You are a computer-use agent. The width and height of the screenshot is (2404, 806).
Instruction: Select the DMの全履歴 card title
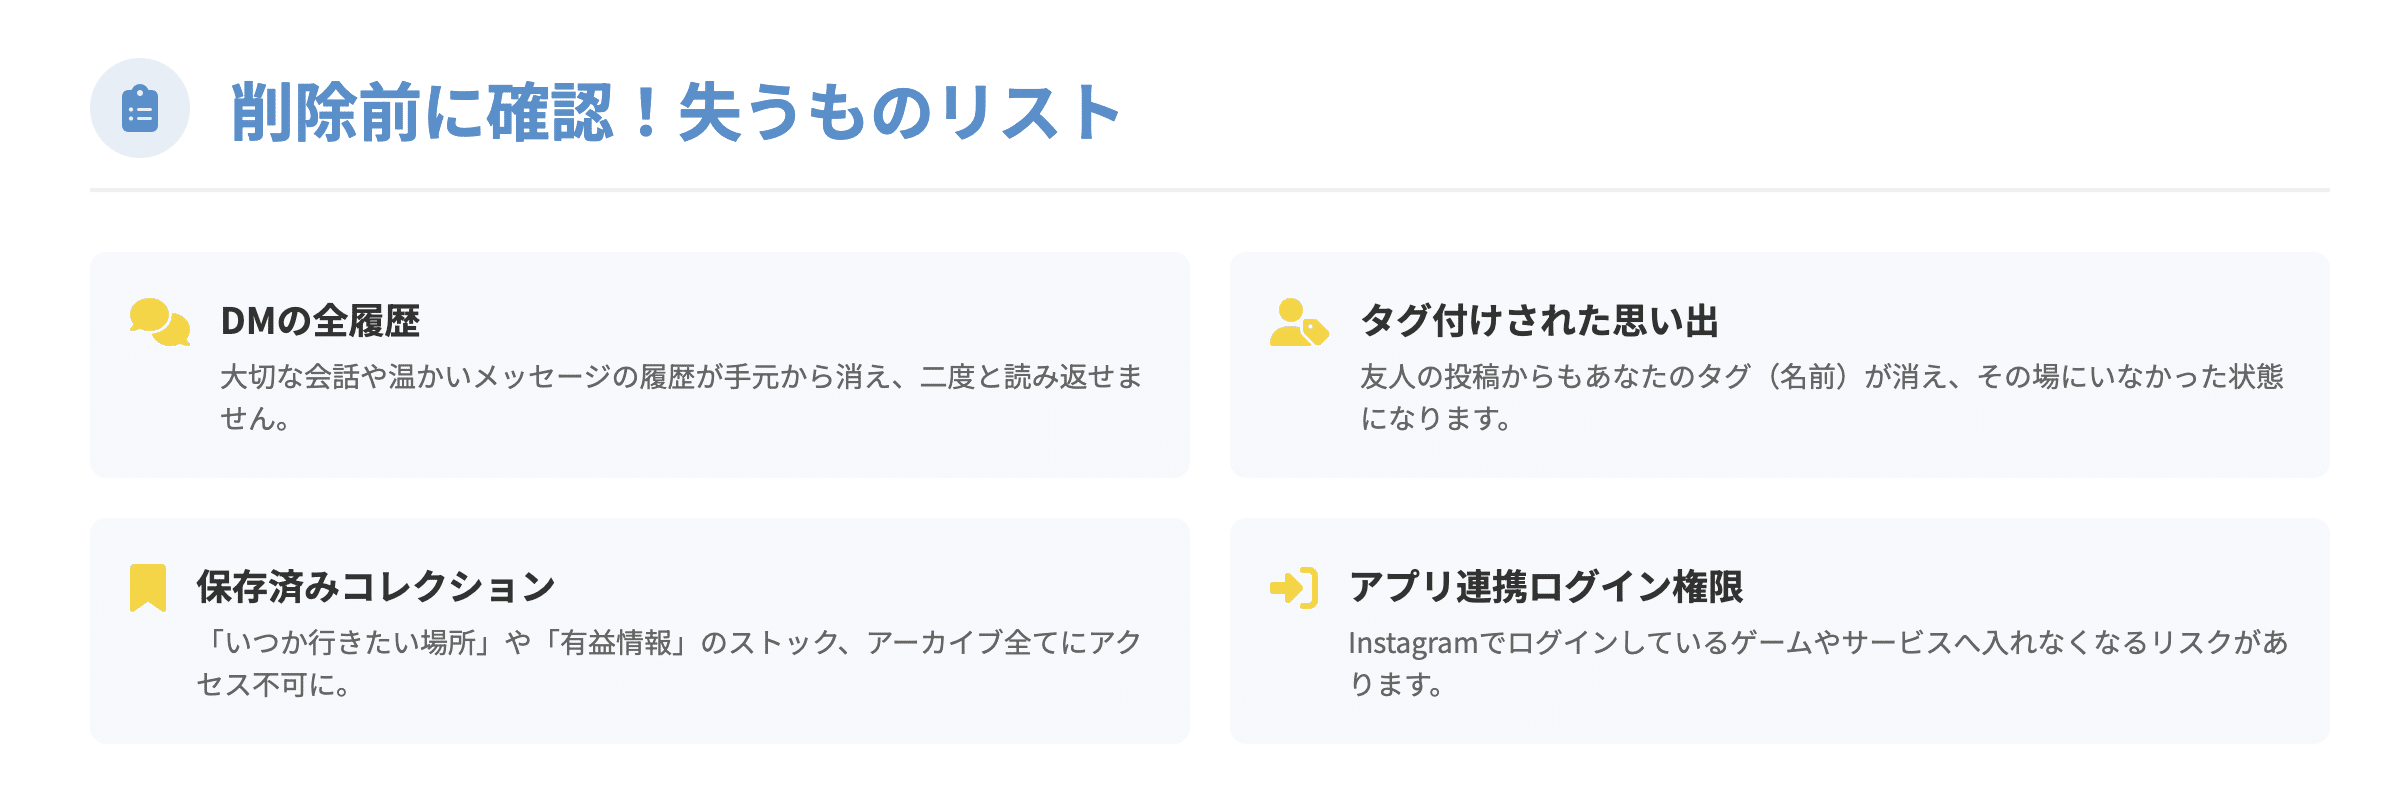coord(320,321)
